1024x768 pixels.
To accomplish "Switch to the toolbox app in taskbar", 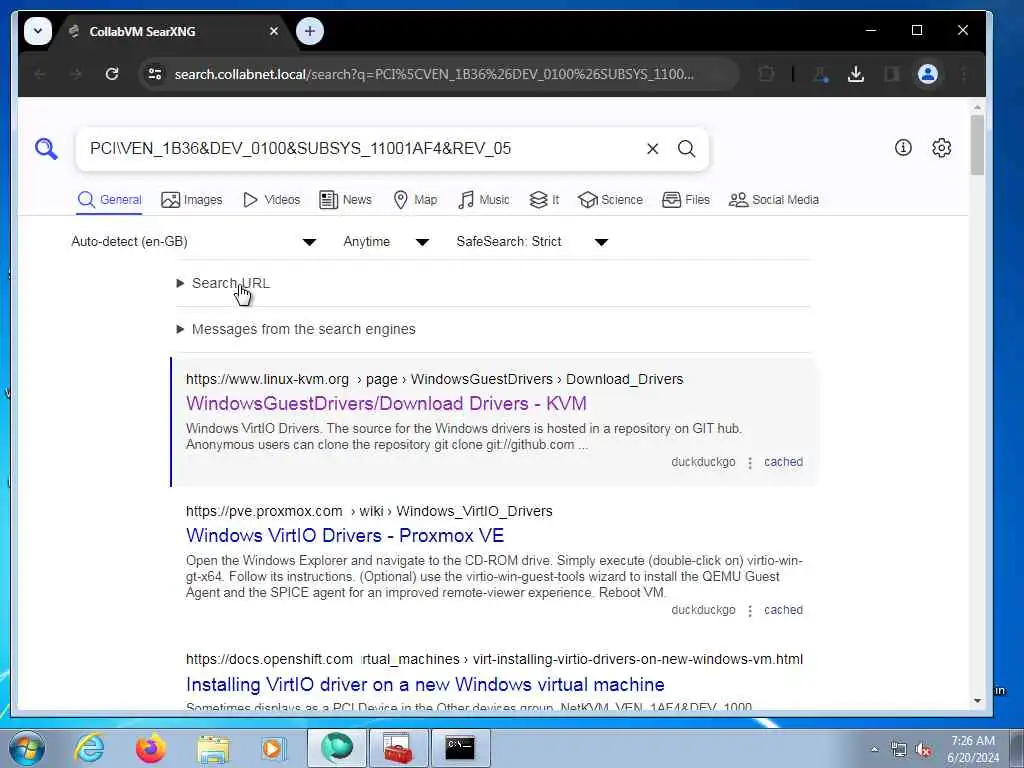I will pyautogui.click(x=398, y=748).
